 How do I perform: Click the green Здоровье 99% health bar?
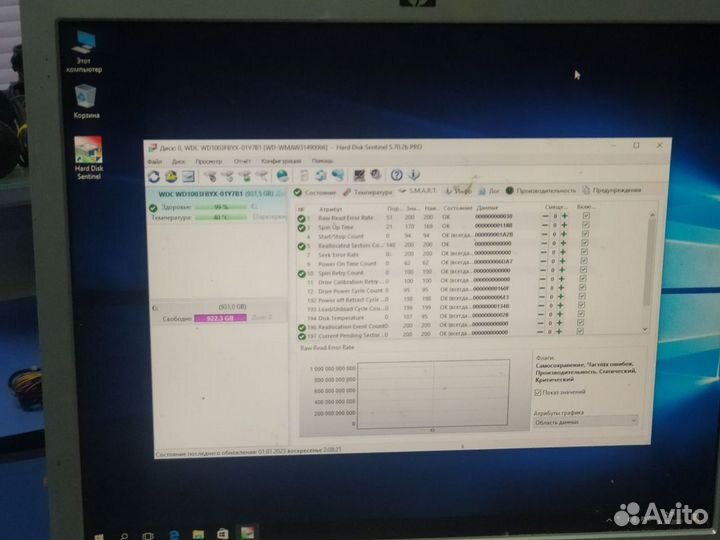pyautogui.click(x=221, y=207)
